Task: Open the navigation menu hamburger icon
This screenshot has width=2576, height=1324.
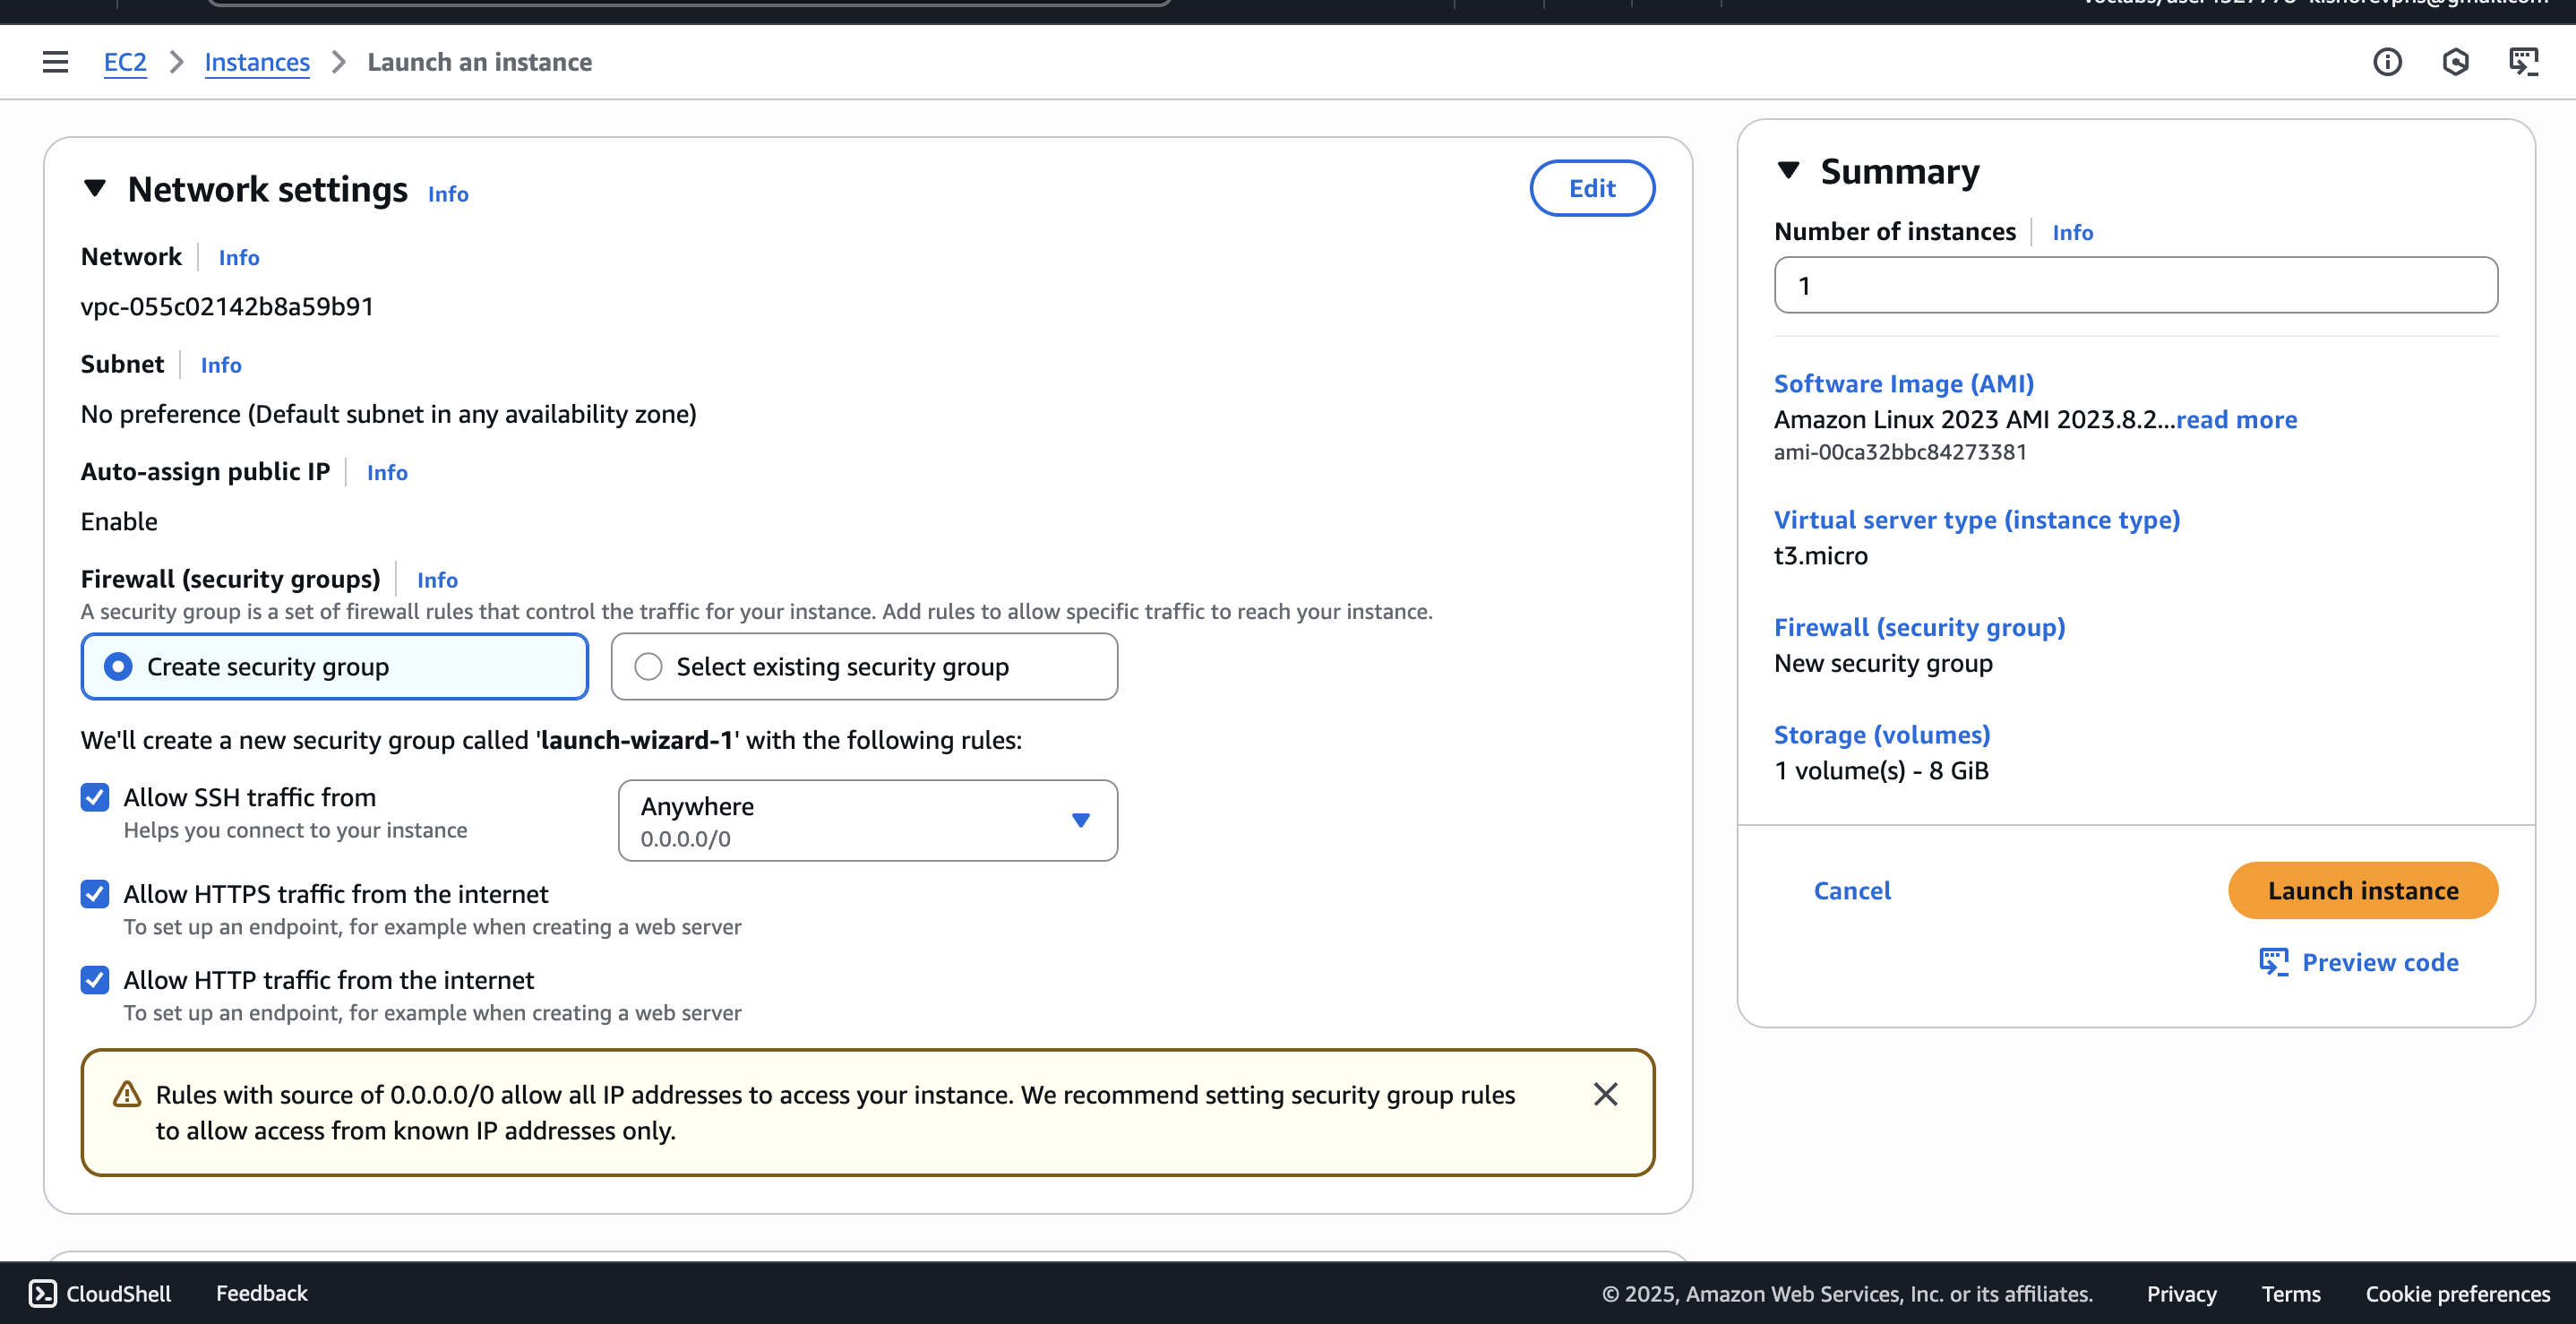Action: click(x=55, y=62)
